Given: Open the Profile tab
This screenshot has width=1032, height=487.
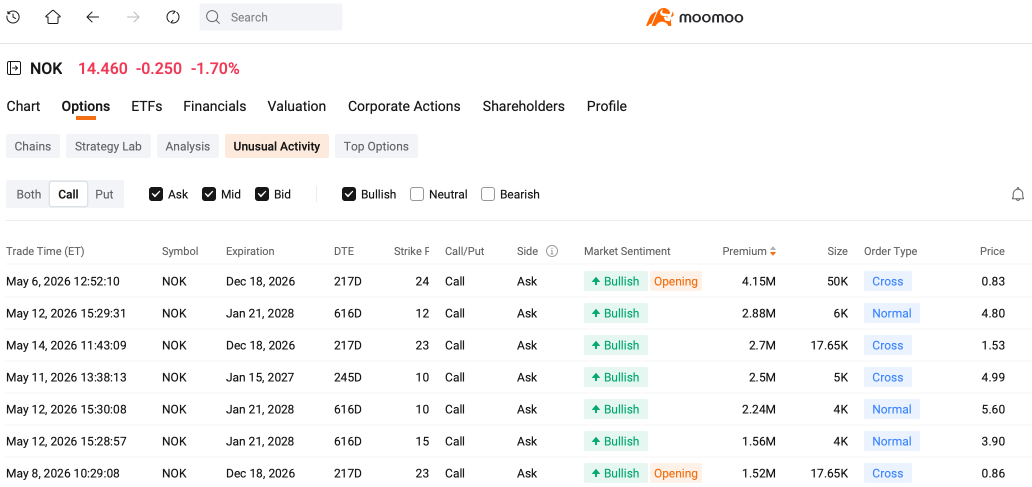Looking at the screenshot, I should pos(607,106).
